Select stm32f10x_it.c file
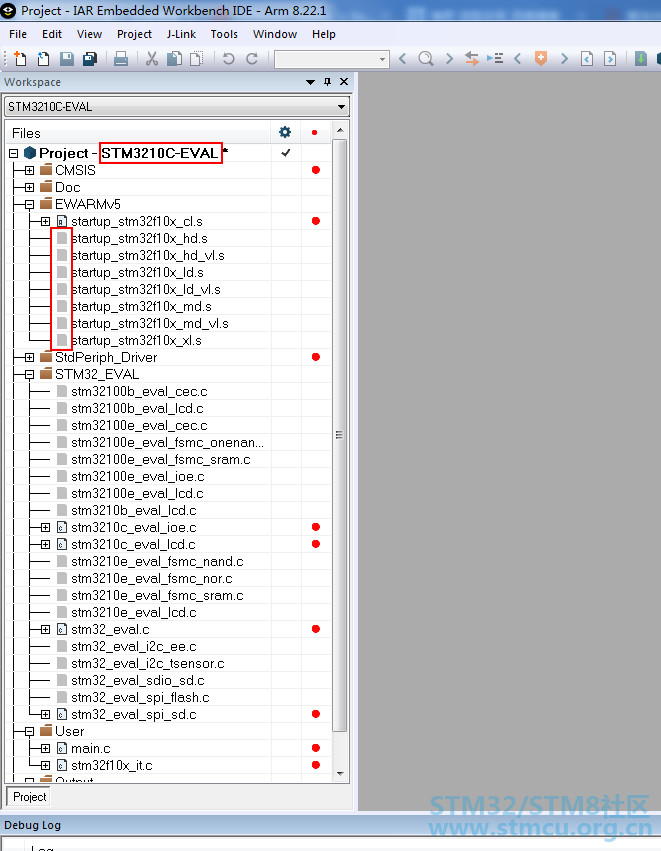Viewport: 661px width, 851px height. [112, 766]
